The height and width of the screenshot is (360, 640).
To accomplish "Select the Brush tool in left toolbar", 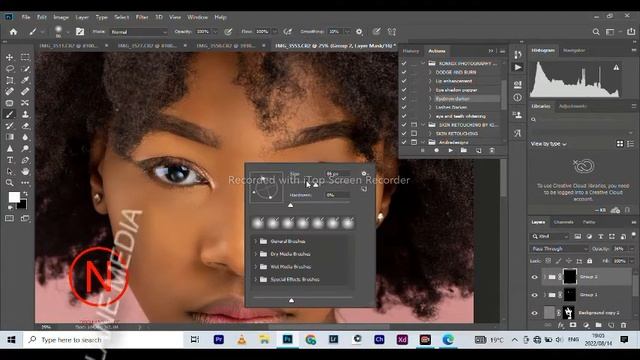I will click(9, 114).
